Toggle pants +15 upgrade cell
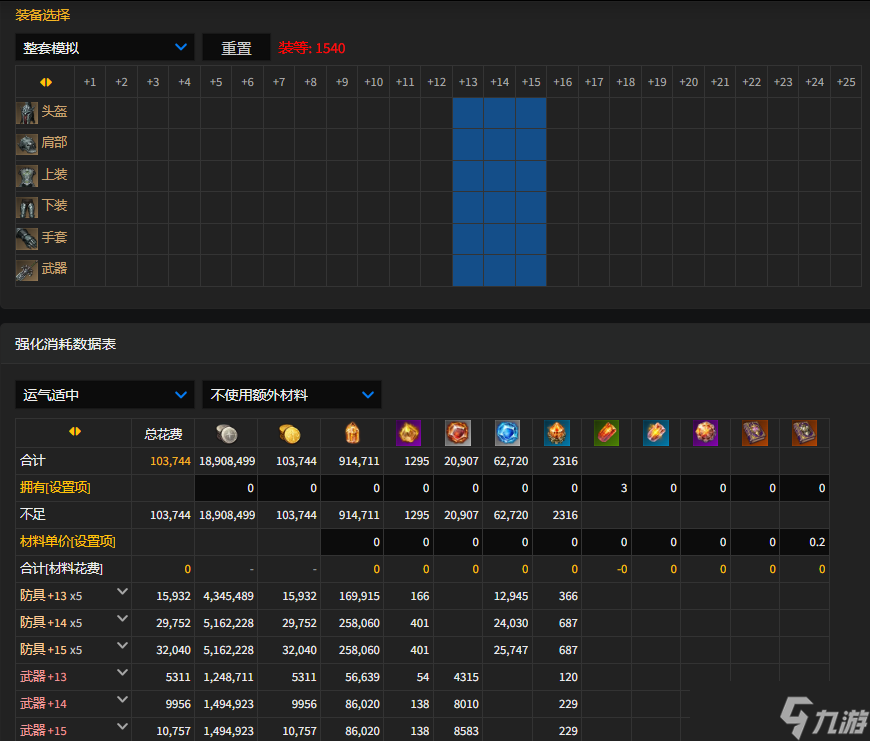 (531, 207)
